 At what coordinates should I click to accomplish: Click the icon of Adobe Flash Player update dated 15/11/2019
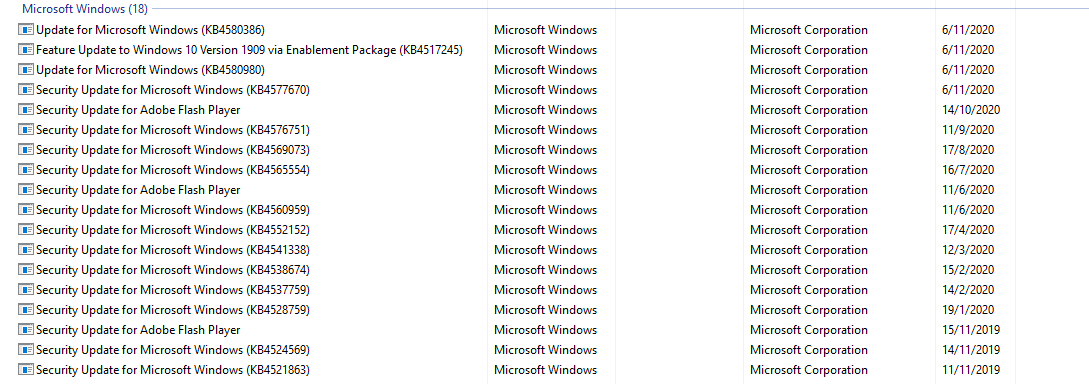(x=26, y=330)
